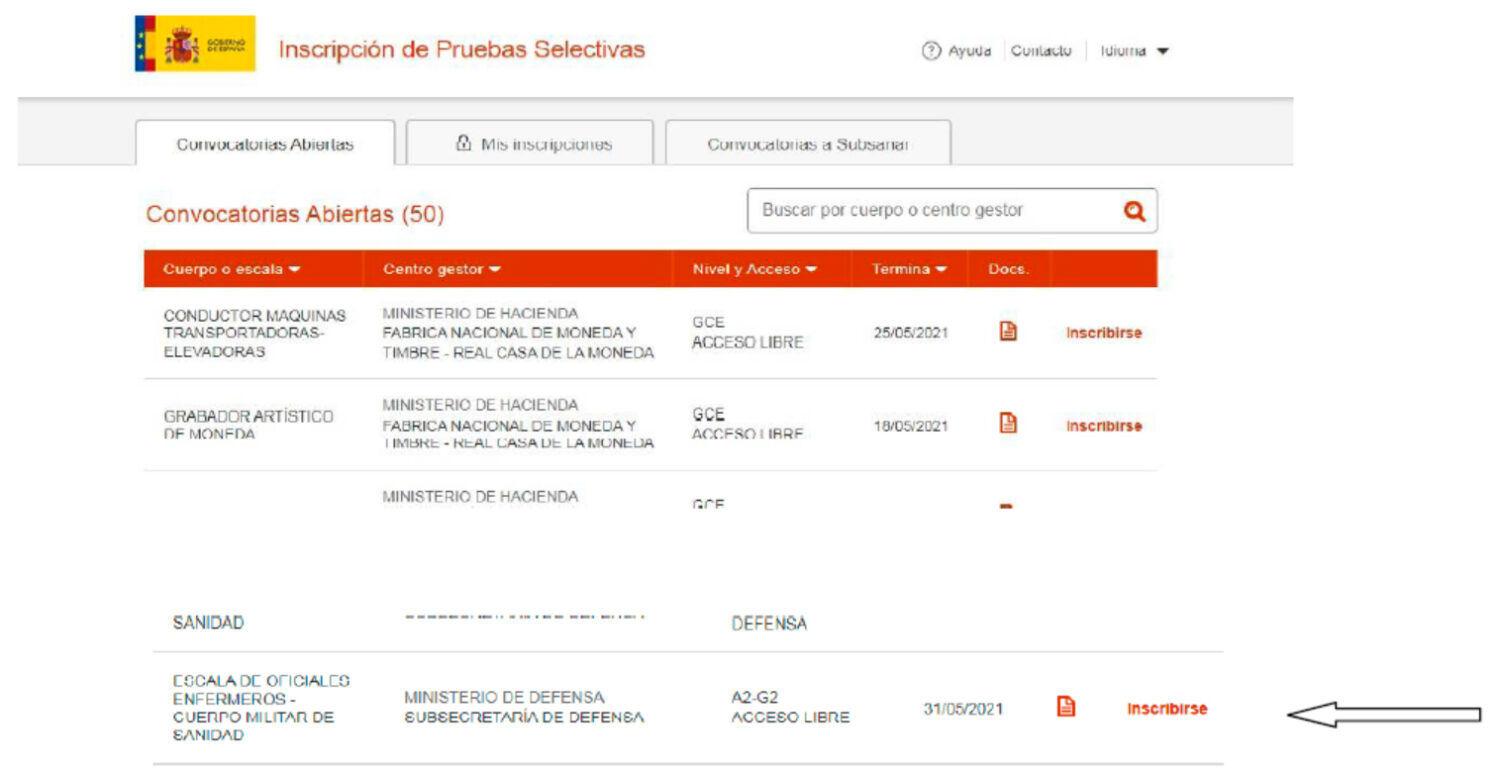1500x769 pixels.
Task: Click the search magnifier icon
Action: 1133,210
